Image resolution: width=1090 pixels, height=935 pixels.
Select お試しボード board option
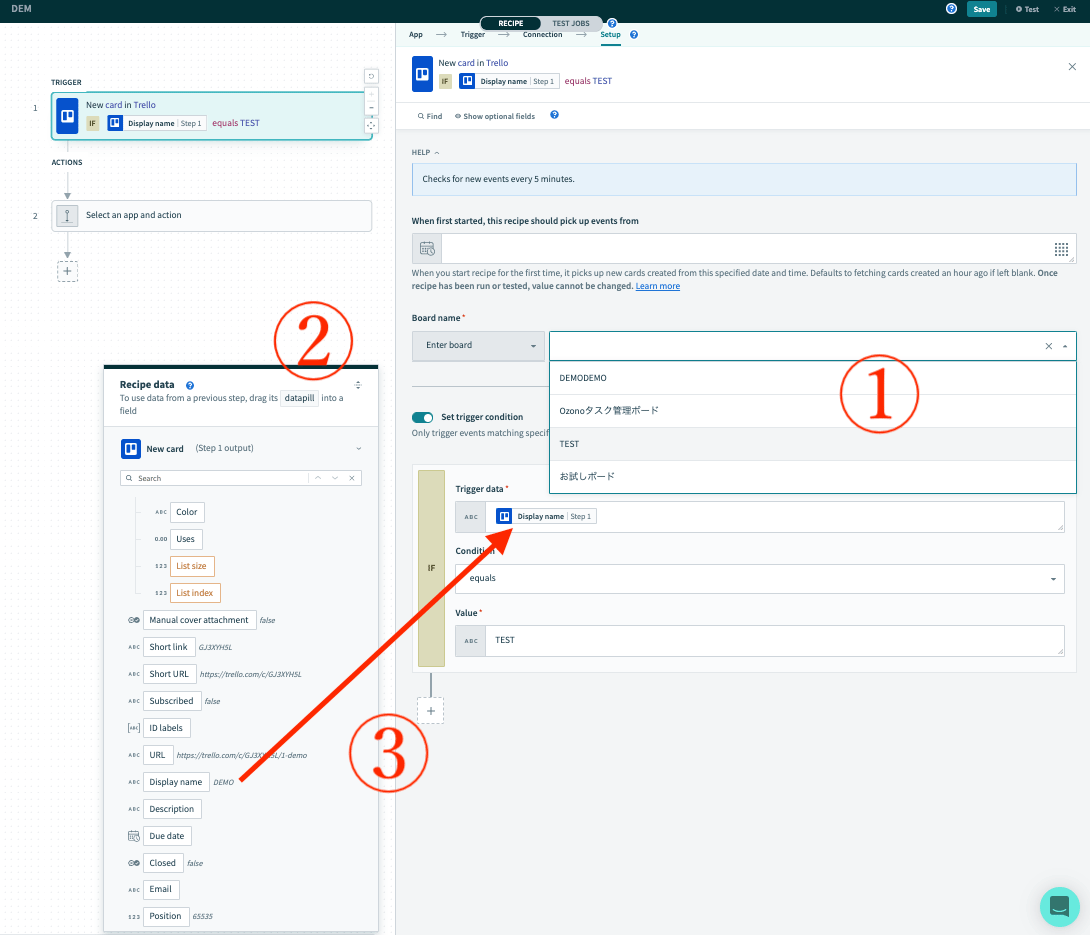[x=813, y=477]
